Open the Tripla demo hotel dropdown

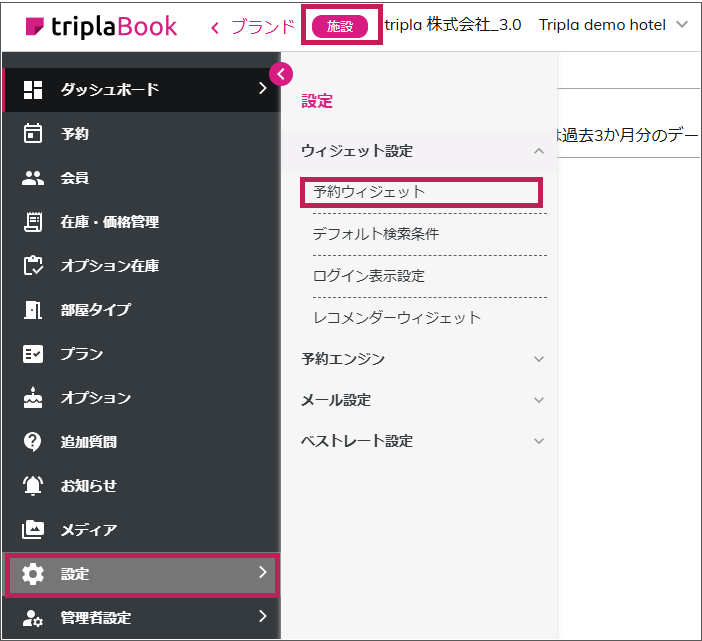click(x=612, y=25)
